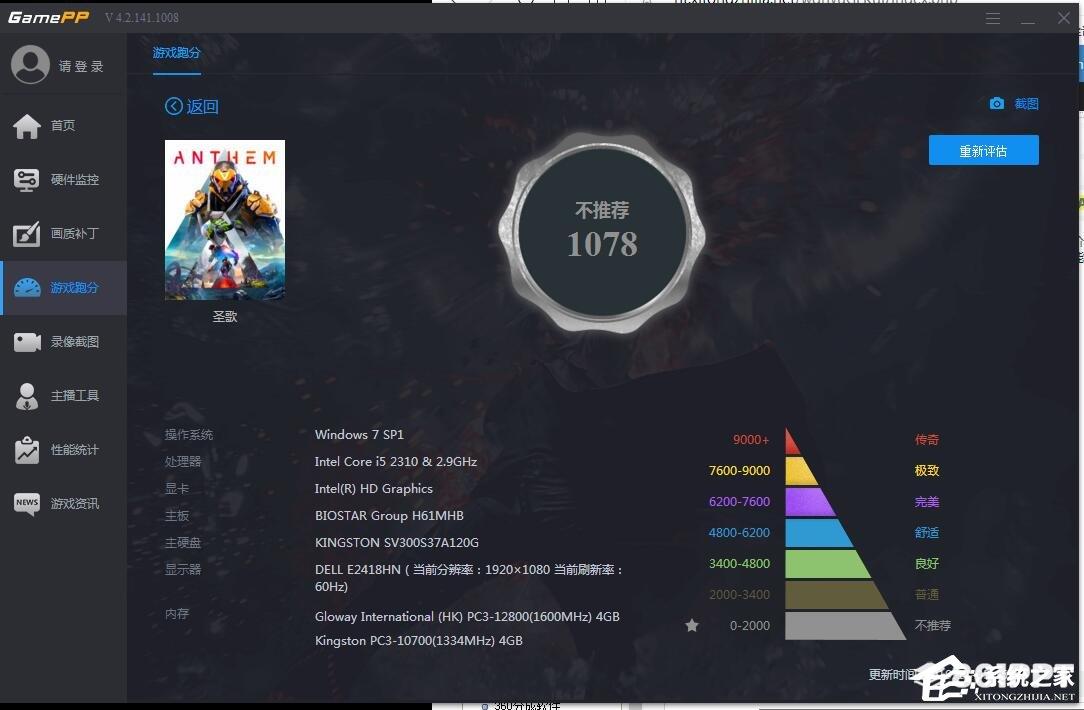The height and width of the screenshot is (710, 1084).
Task: Click the 完美 rating label
Action: coord(926,502)
